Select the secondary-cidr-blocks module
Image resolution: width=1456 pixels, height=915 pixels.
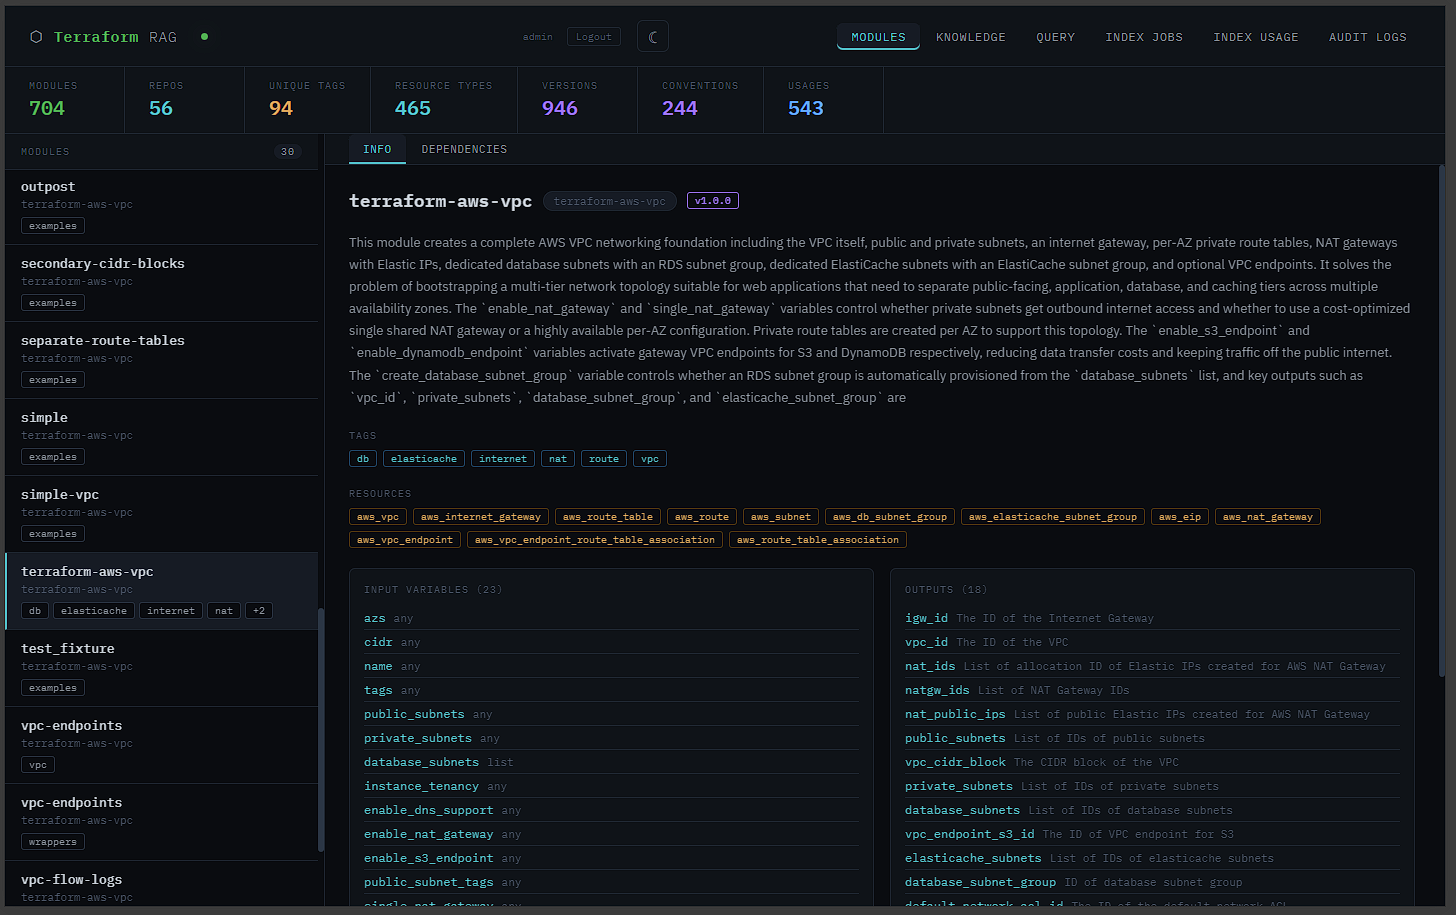pos(161,283)
